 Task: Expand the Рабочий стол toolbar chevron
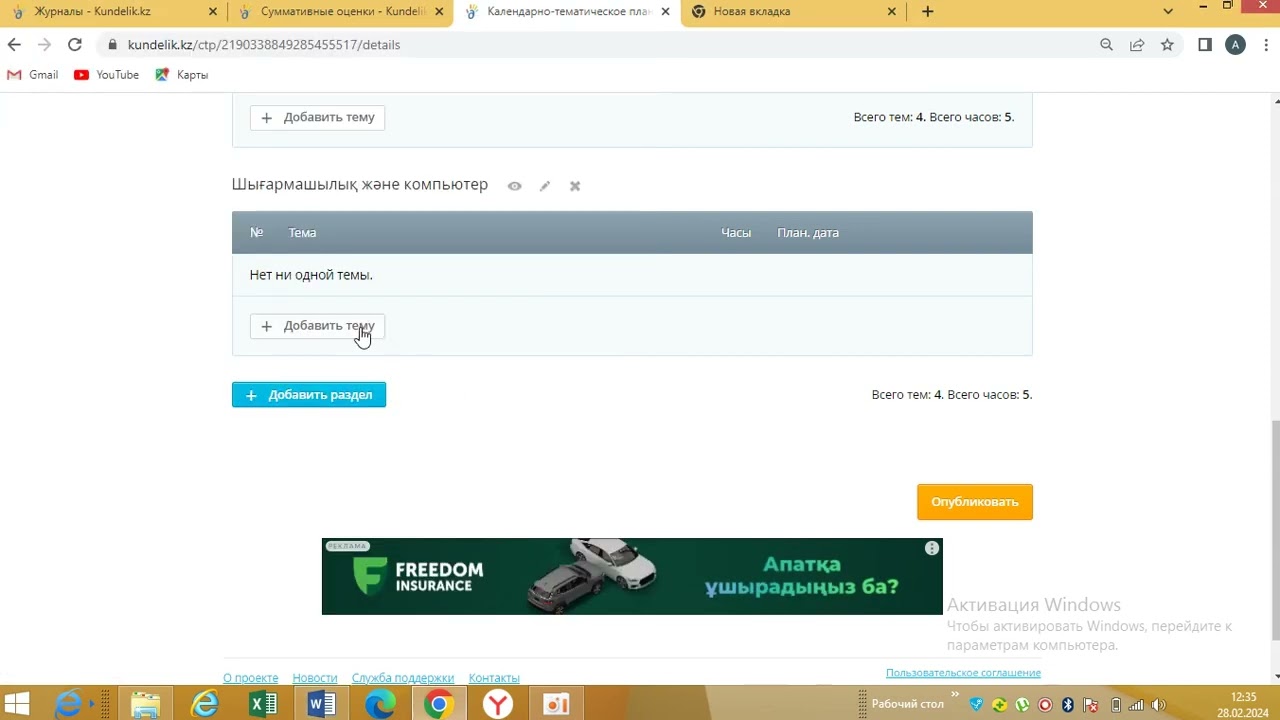coord(954,696)
